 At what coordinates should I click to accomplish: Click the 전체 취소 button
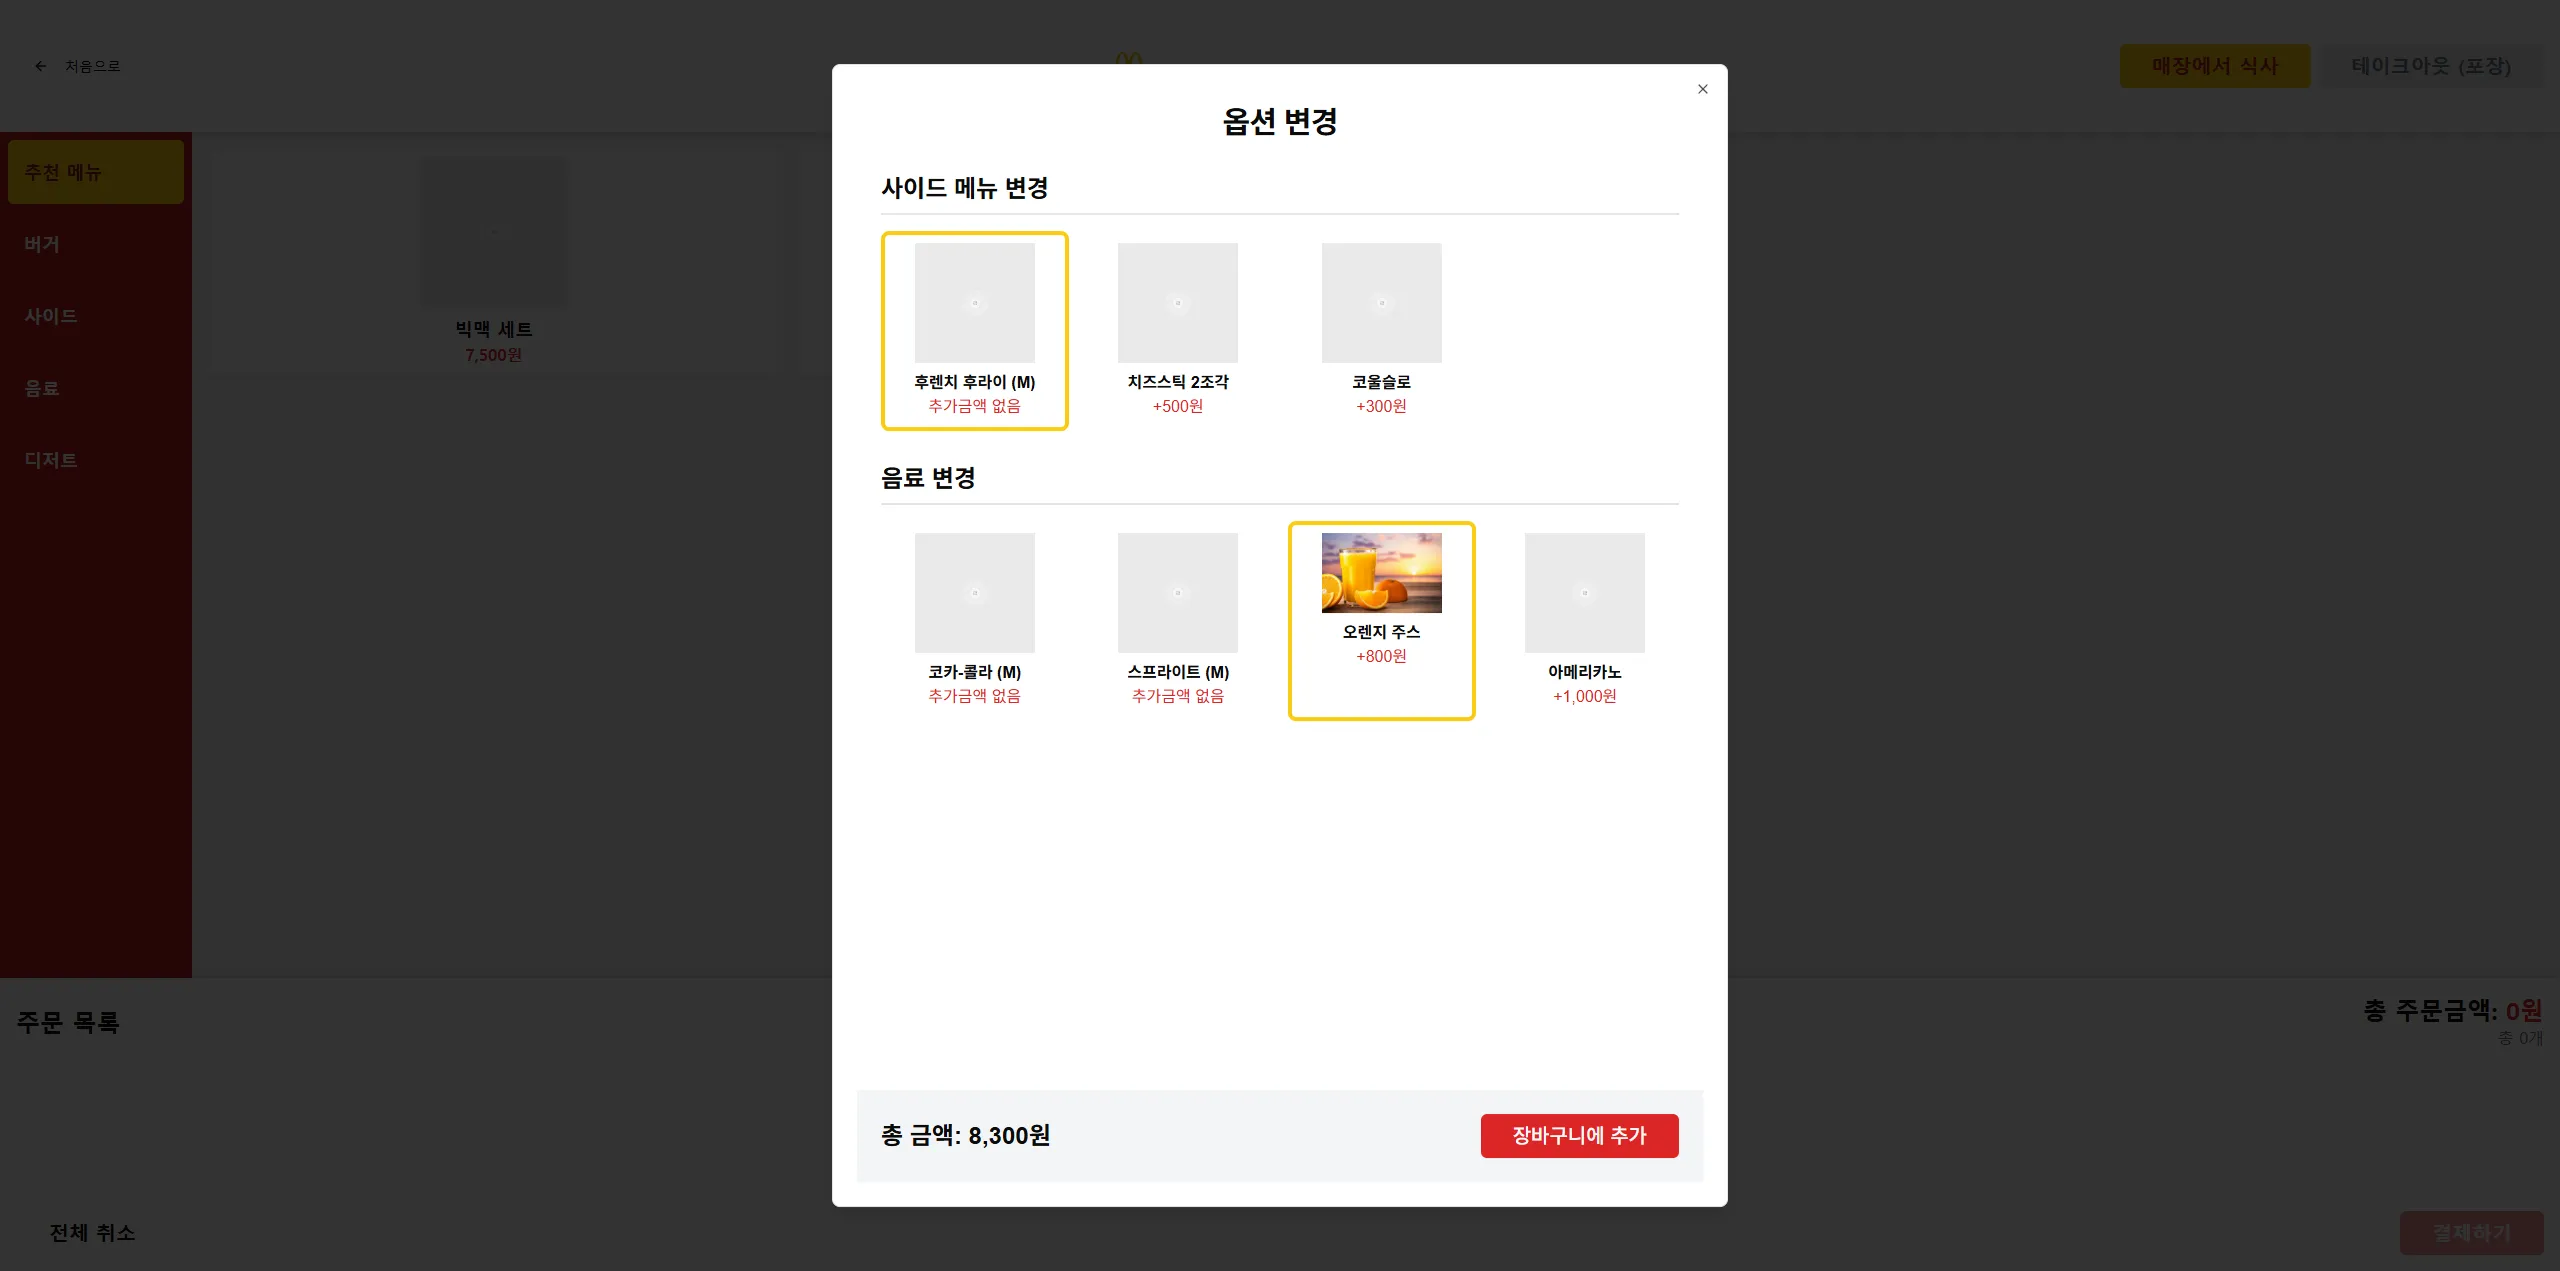pos(92,1232)
